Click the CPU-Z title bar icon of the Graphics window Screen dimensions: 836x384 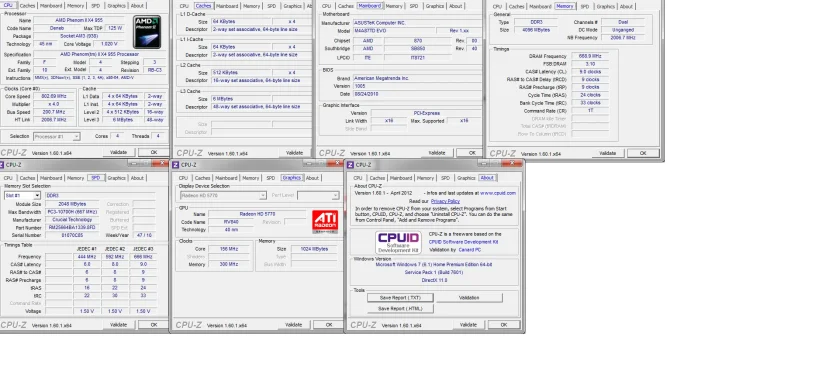tap(175, 165)
